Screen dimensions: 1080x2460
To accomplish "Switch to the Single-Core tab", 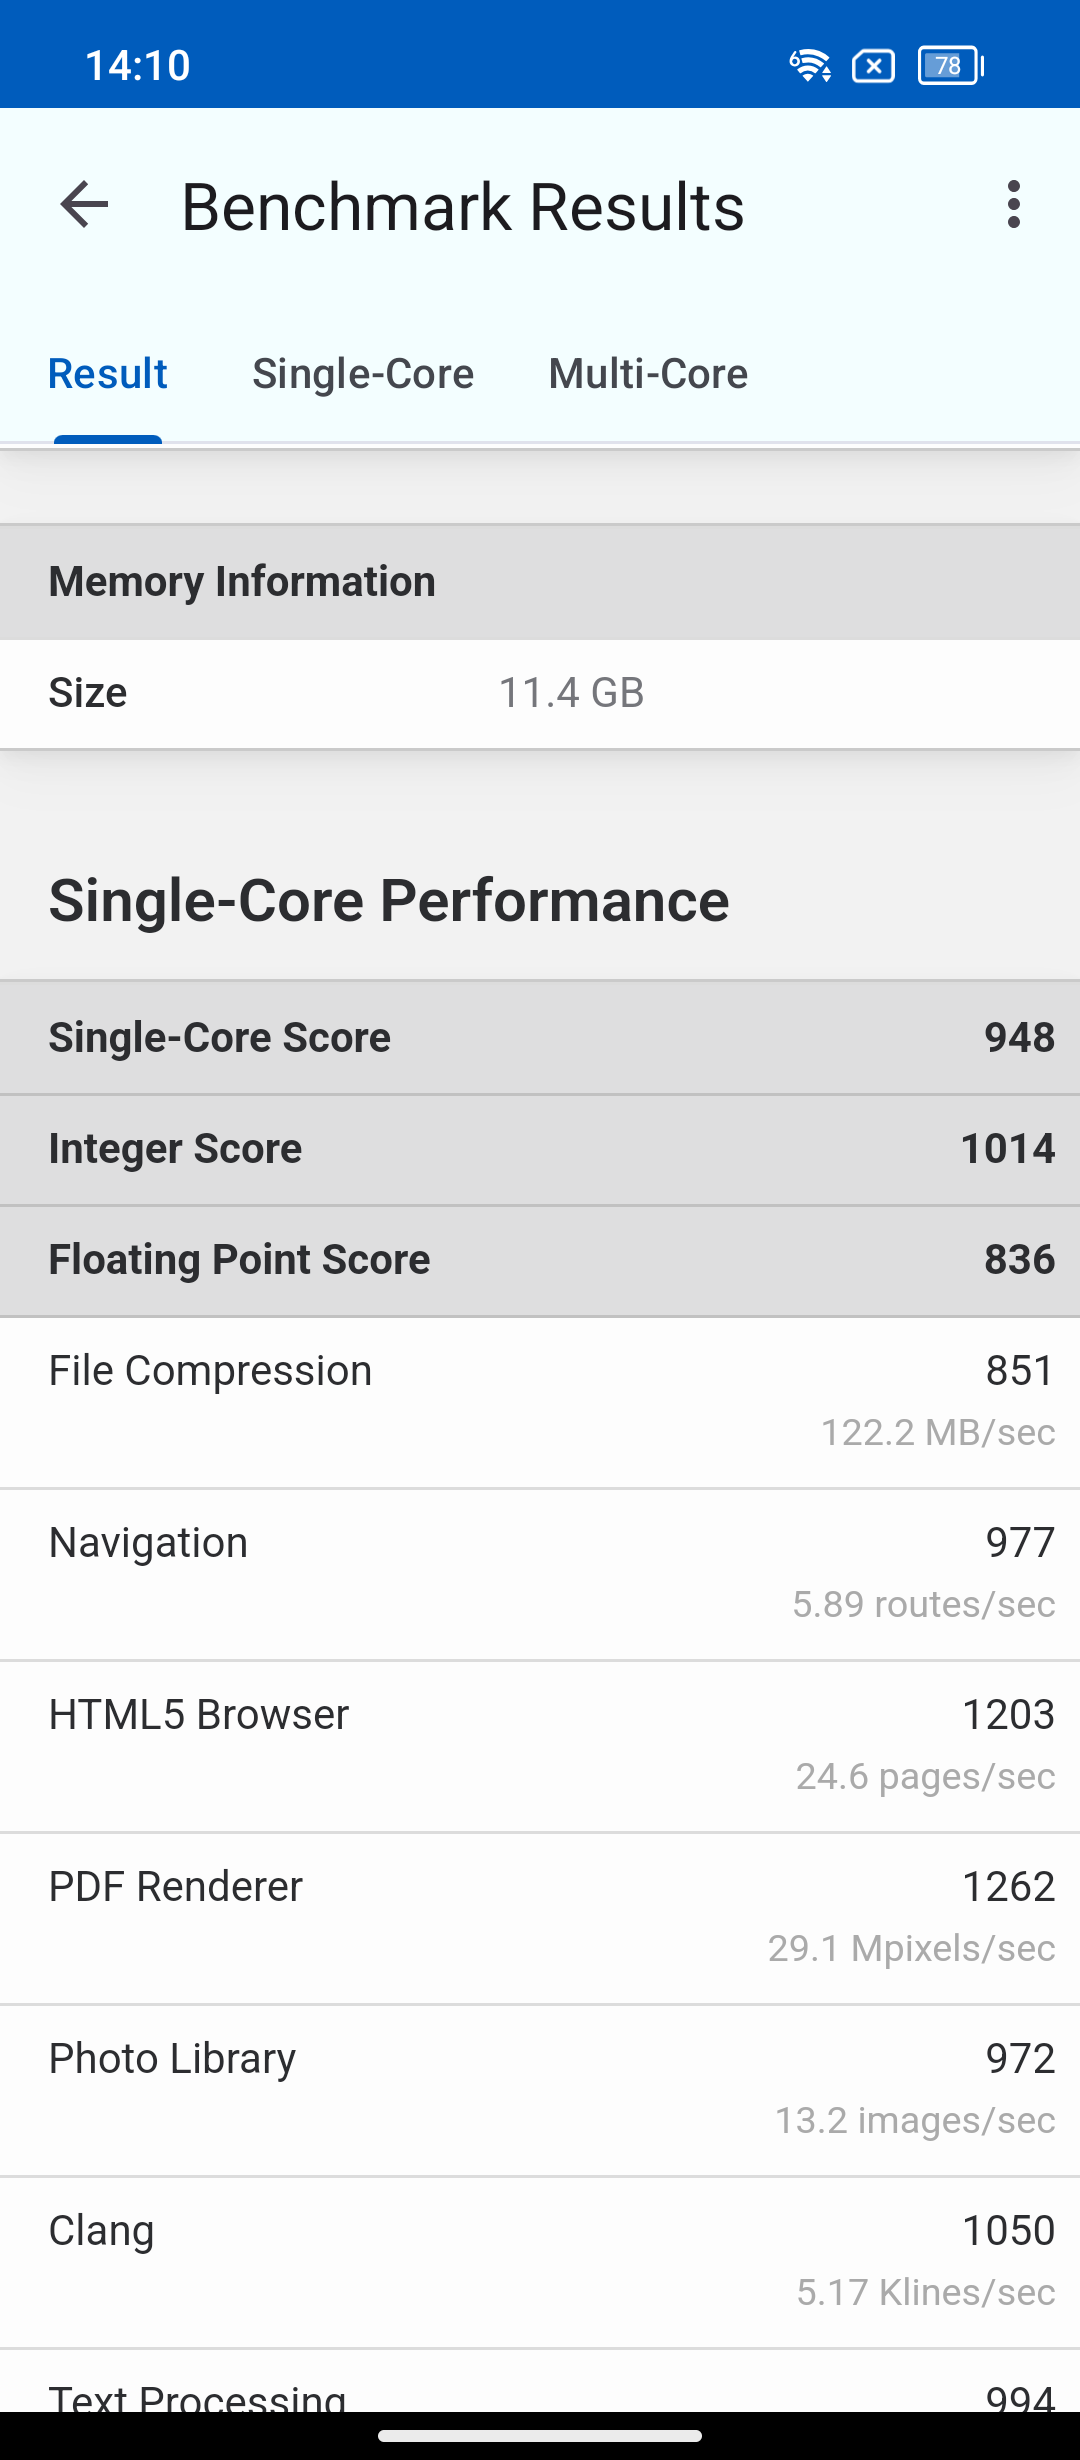I will coord(363,374).
